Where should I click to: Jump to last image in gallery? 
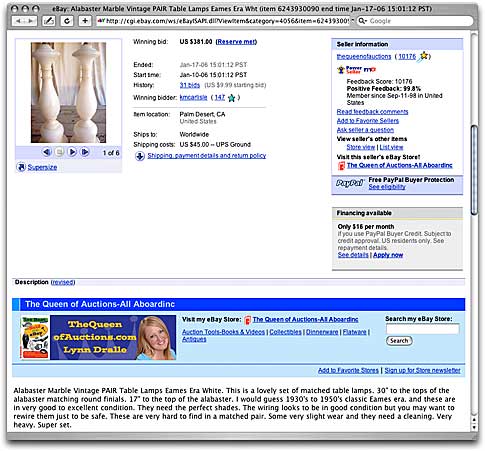click(85, 152)
